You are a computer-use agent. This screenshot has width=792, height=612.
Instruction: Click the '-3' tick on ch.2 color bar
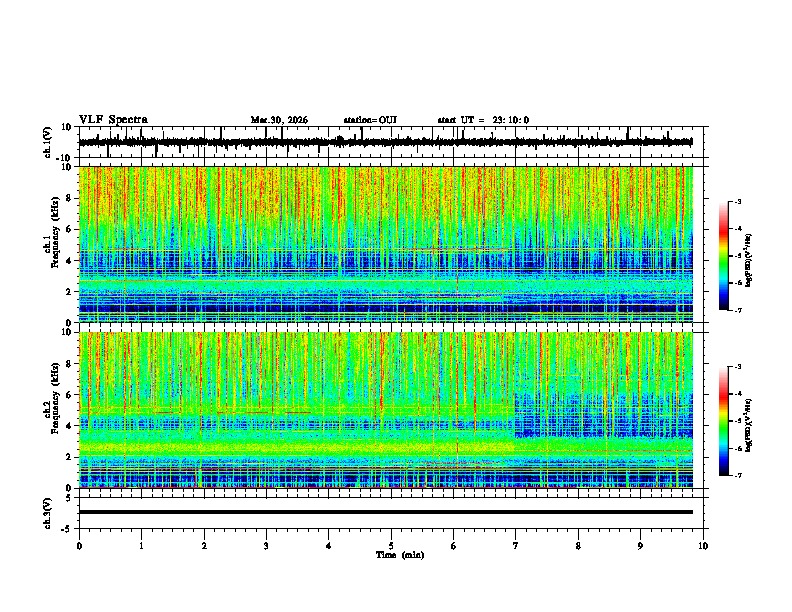click(x=737, y=367)
